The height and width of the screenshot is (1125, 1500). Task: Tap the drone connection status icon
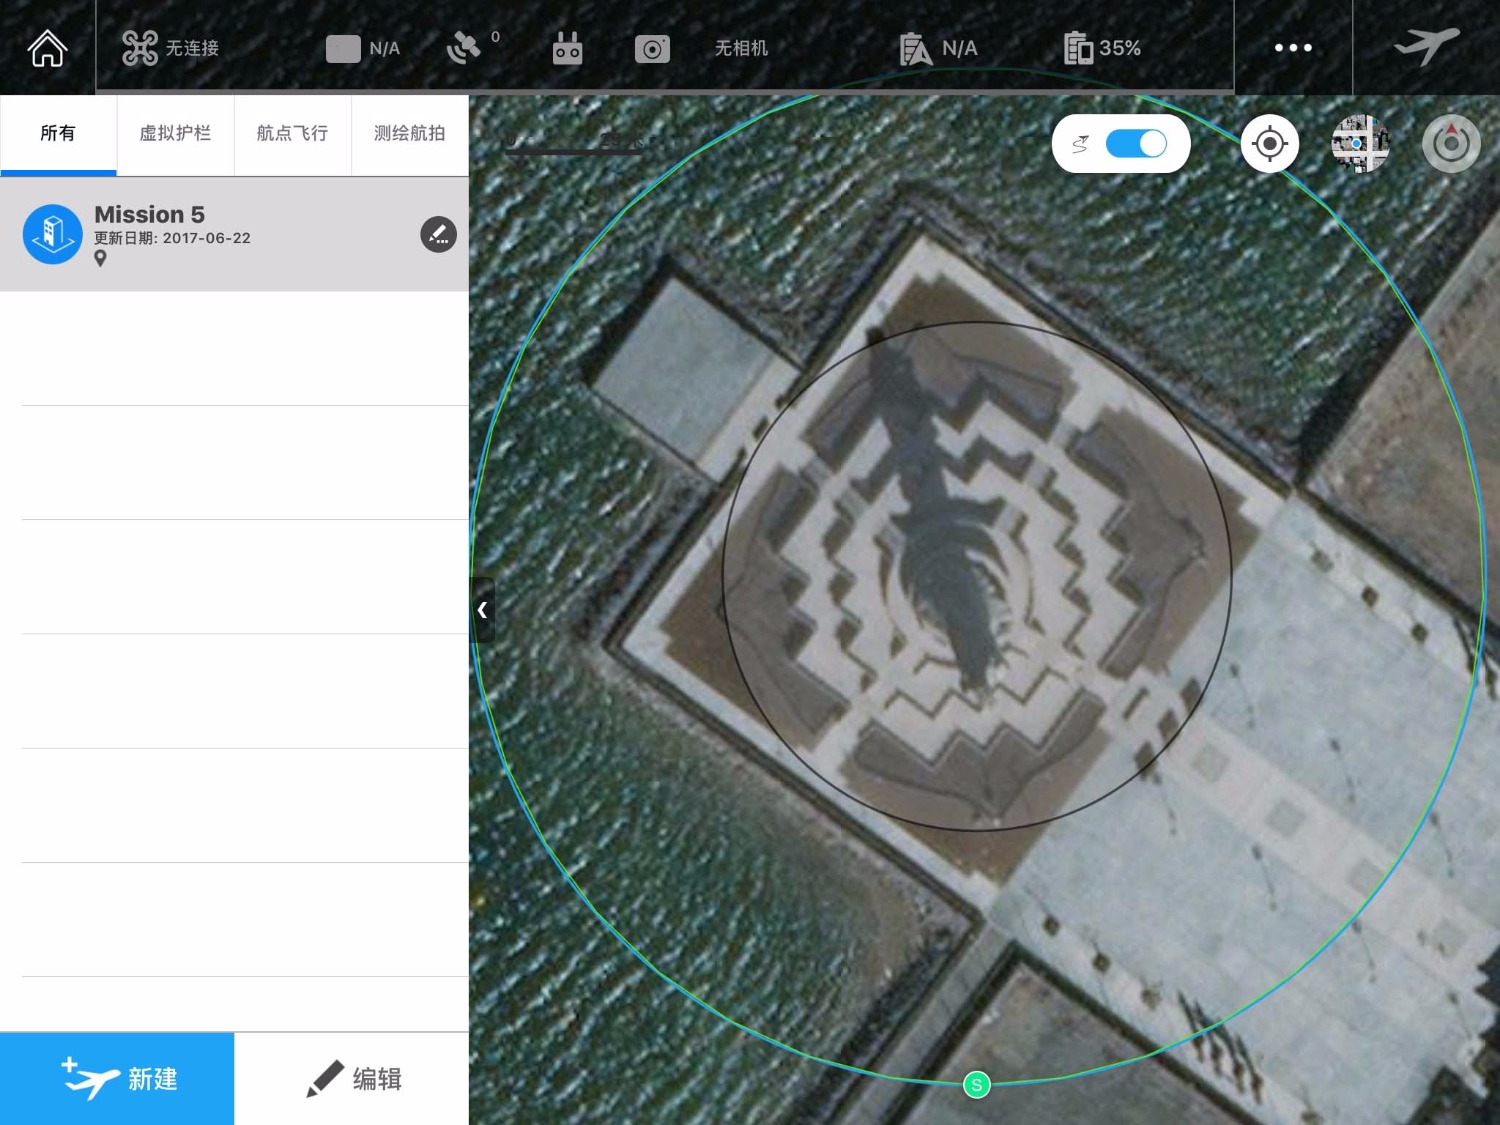(140, 48)
